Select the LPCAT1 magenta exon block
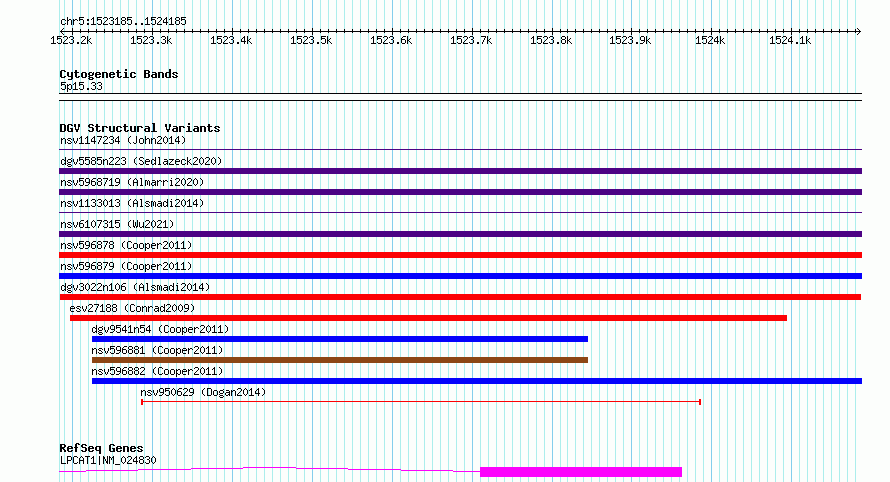This screenshot has width=890, height=482. [581, 472]
